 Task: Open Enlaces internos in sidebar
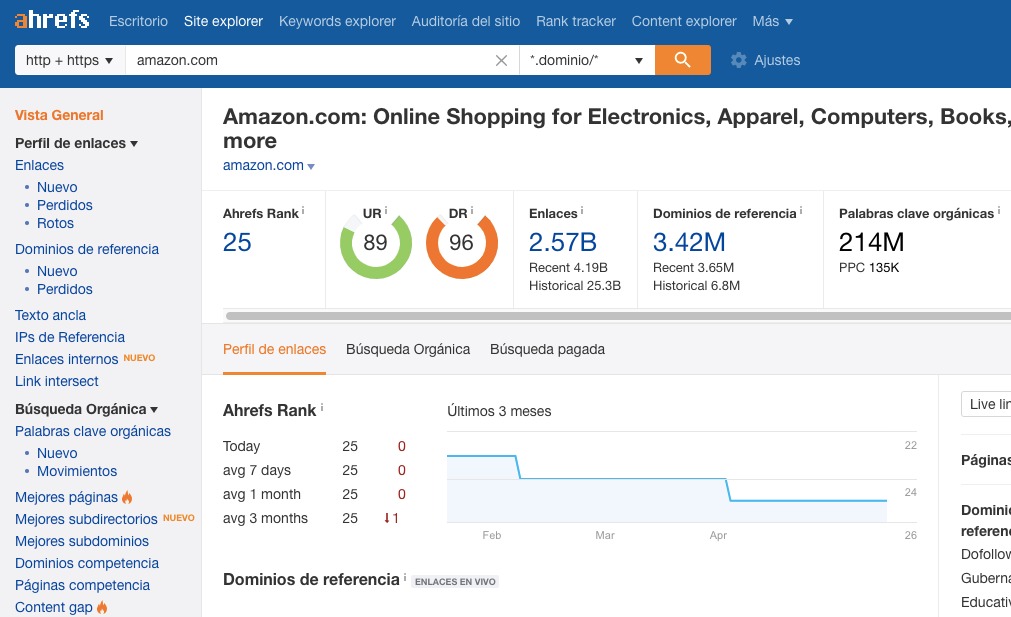point(66,359)
